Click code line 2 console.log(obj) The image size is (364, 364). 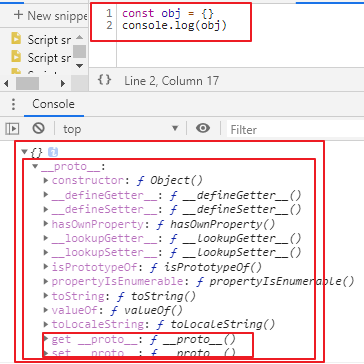click(174, 25)
